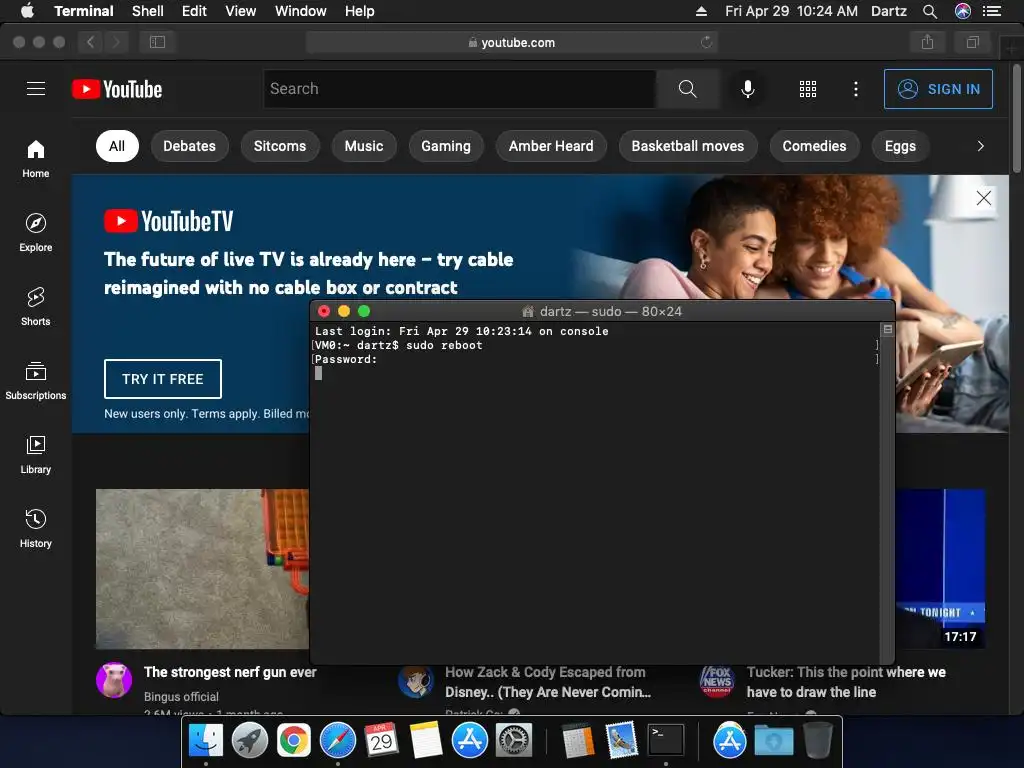Go back in Safari toolbar
The width and height of the screenshot is (1024, 768).
(x=91, y=42)
